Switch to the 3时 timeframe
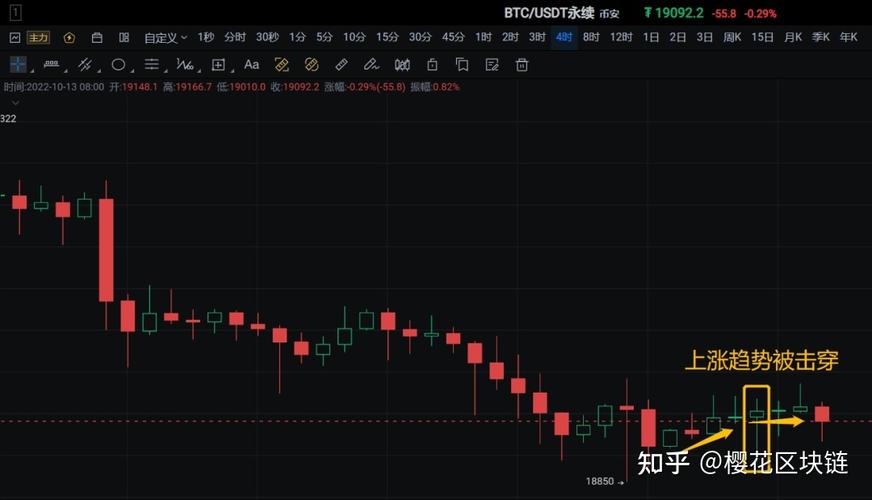Viewport: 872px width, 500px height. click(x=537, y=37)
